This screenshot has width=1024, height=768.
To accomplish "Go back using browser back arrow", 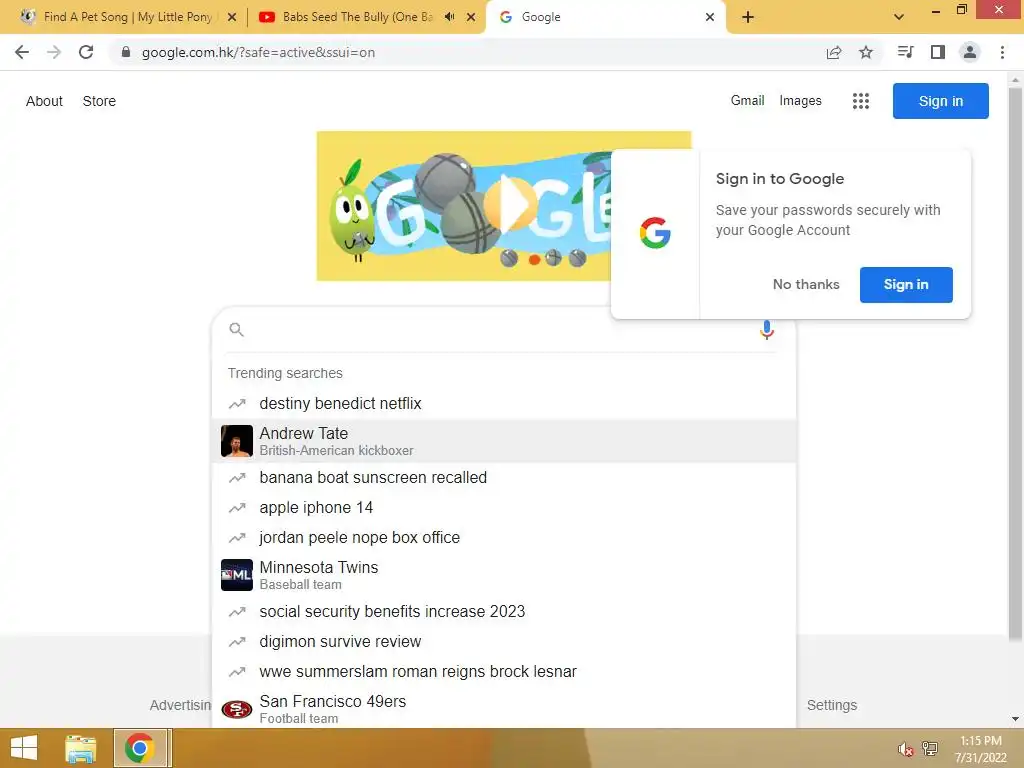I will [x=22, y=52].
